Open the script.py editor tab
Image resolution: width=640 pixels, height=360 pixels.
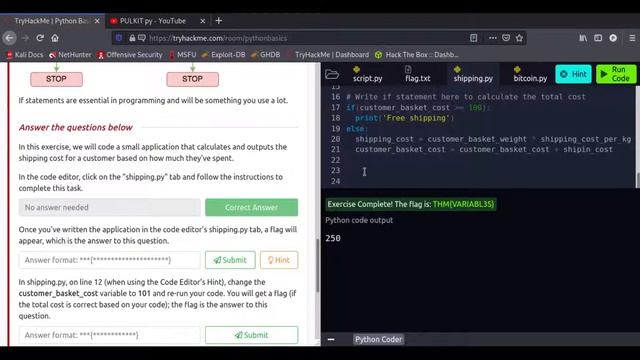(367, 74)
